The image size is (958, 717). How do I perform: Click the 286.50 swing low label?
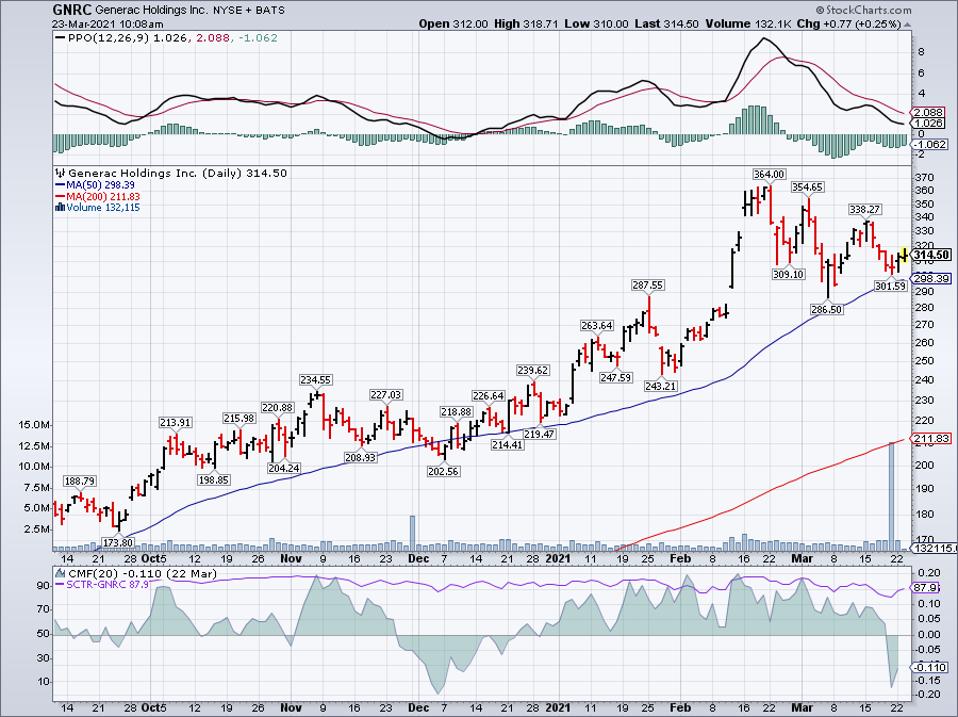[x=827, y=310]
